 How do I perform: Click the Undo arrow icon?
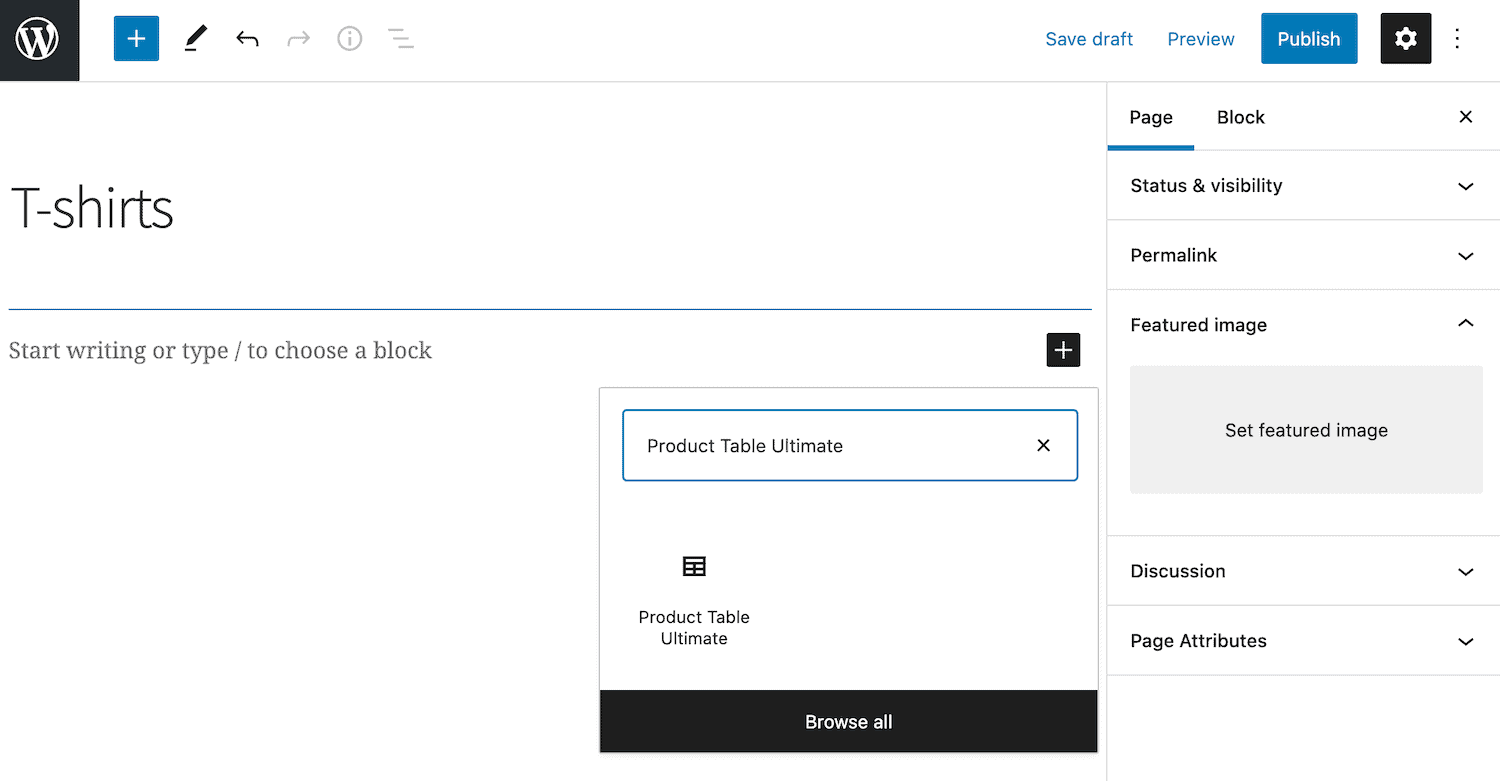click(247, 39)
